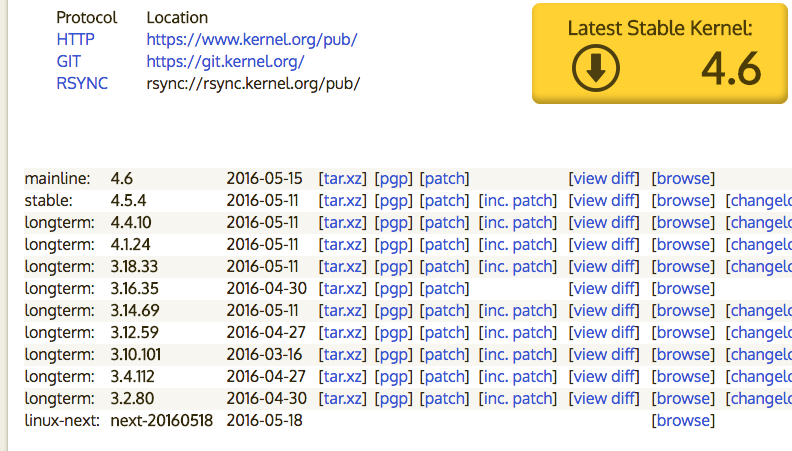The width and height of the screenshot is (792, 451).
Task: Browse the mainline 4.6 tree
Action: [x=683, y=179]
